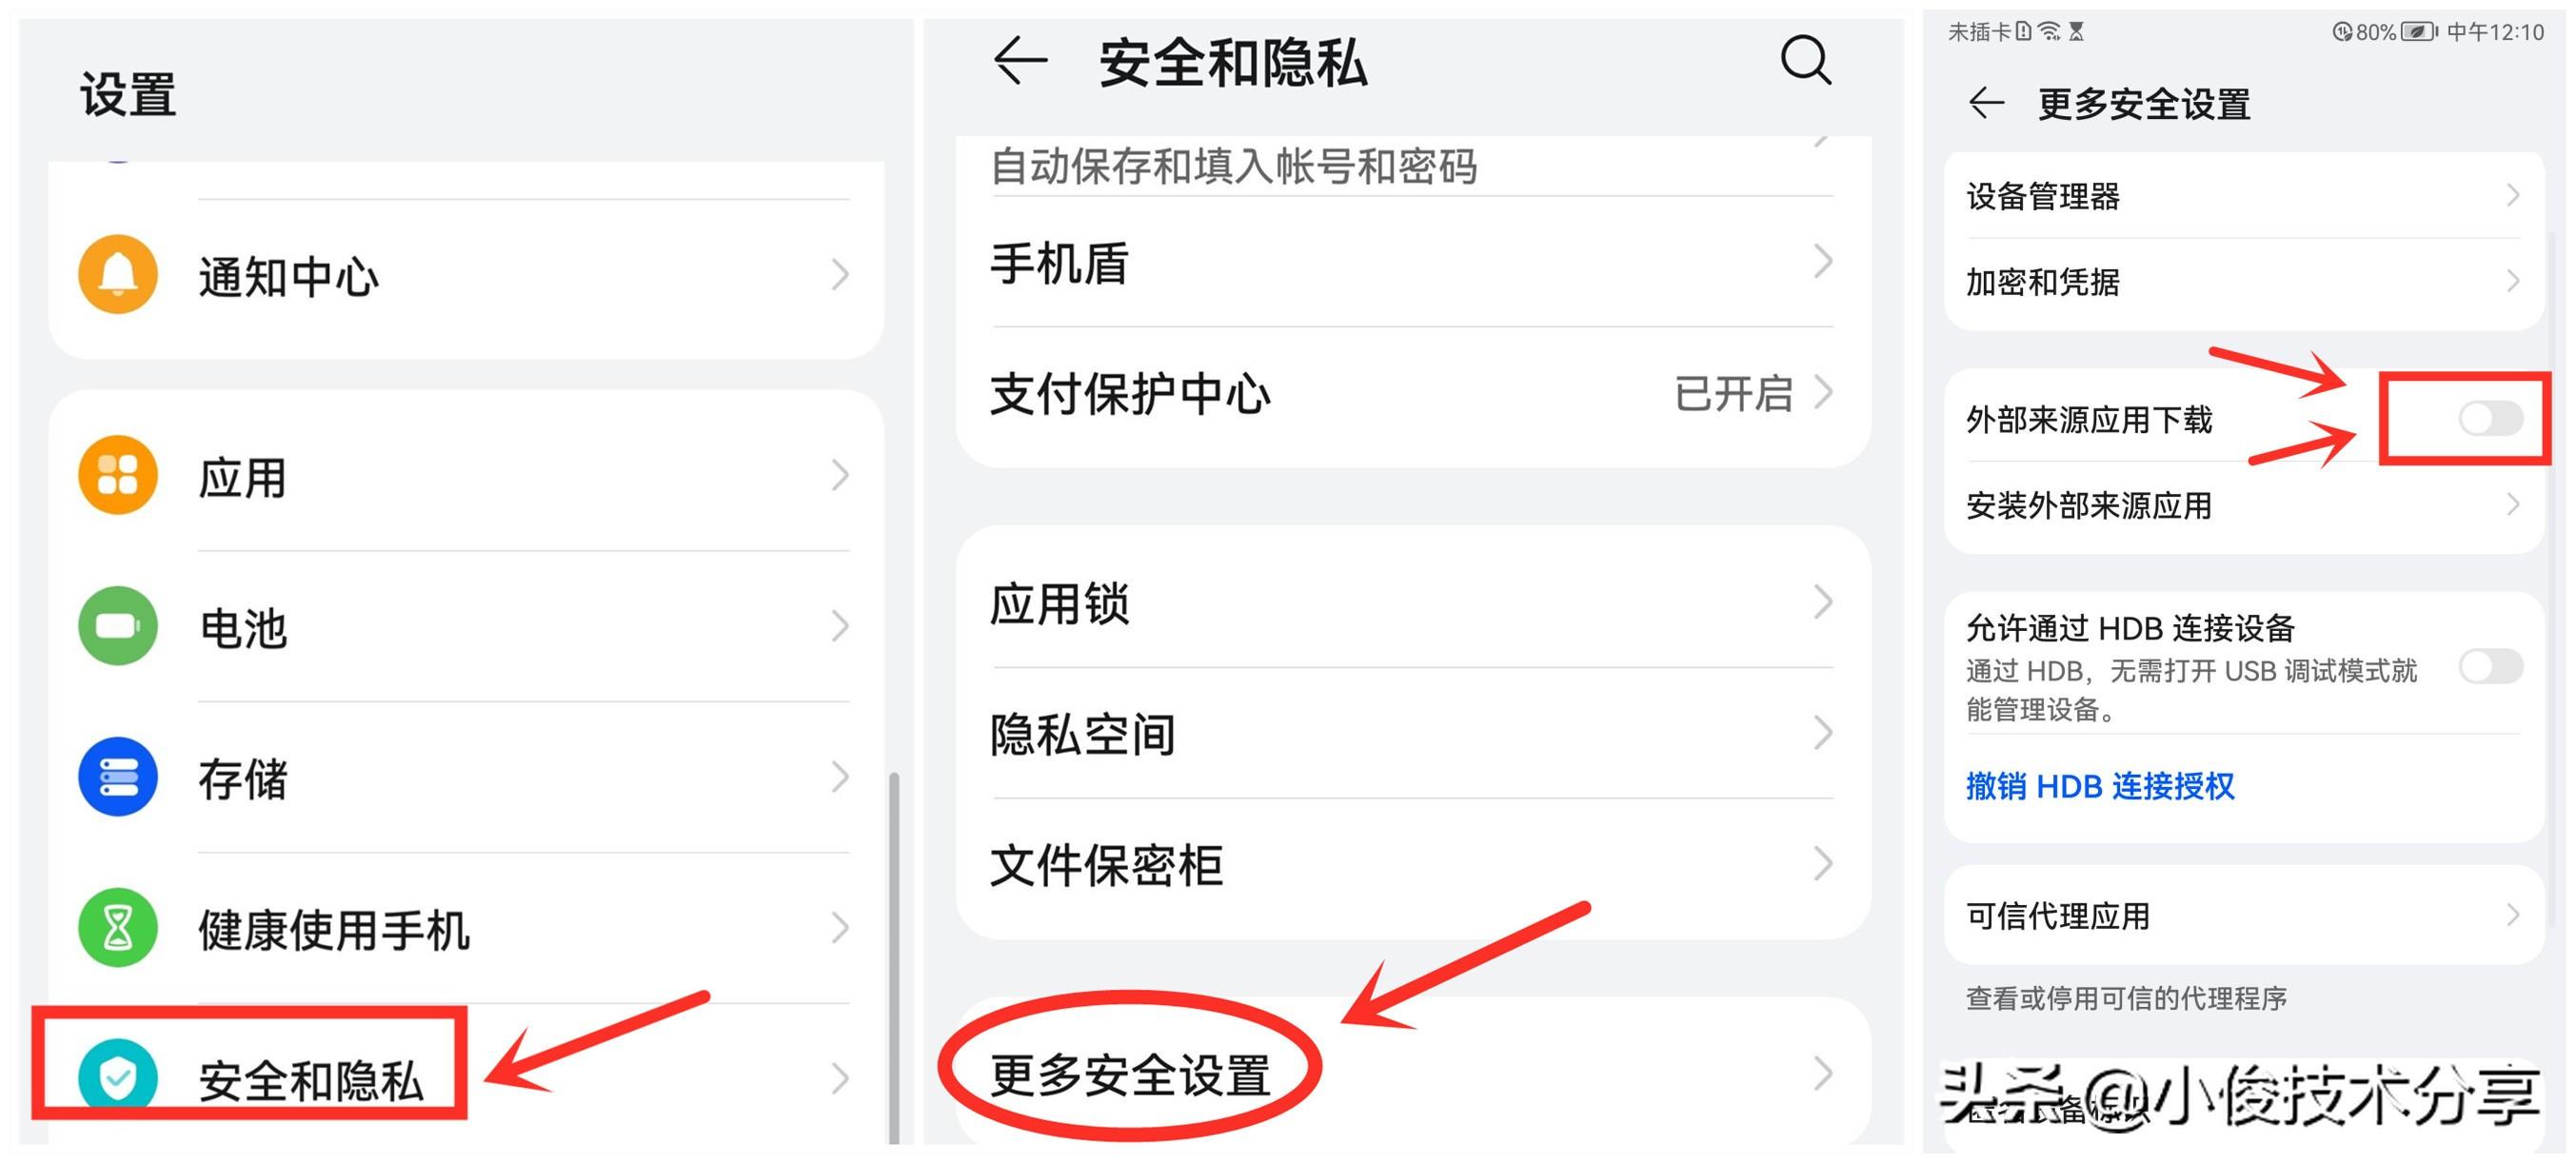Screen dimensions: 2576x1163
Task: Open 设备管理器 via its chevron
Action: coord(2513,195)
